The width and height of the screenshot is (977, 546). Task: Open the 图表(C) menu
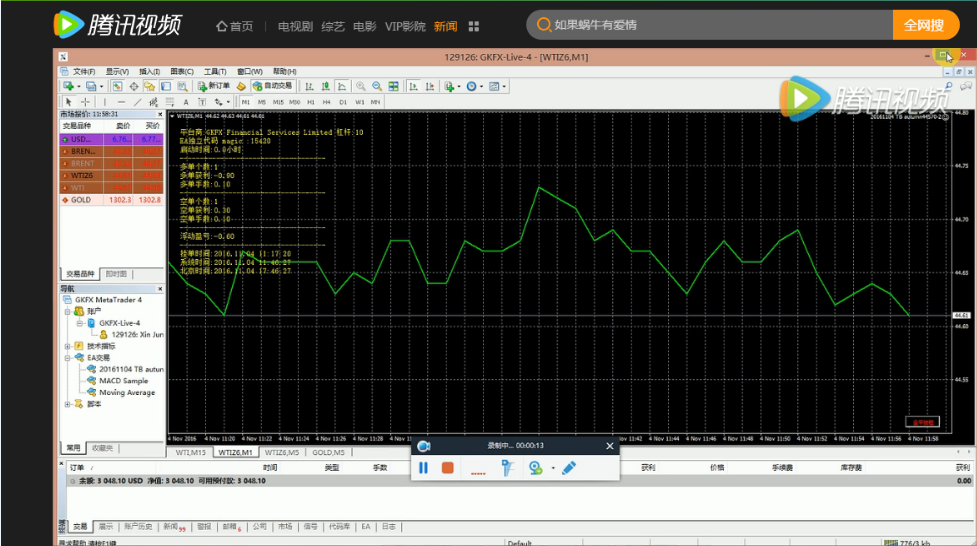(x=182, y=72)
